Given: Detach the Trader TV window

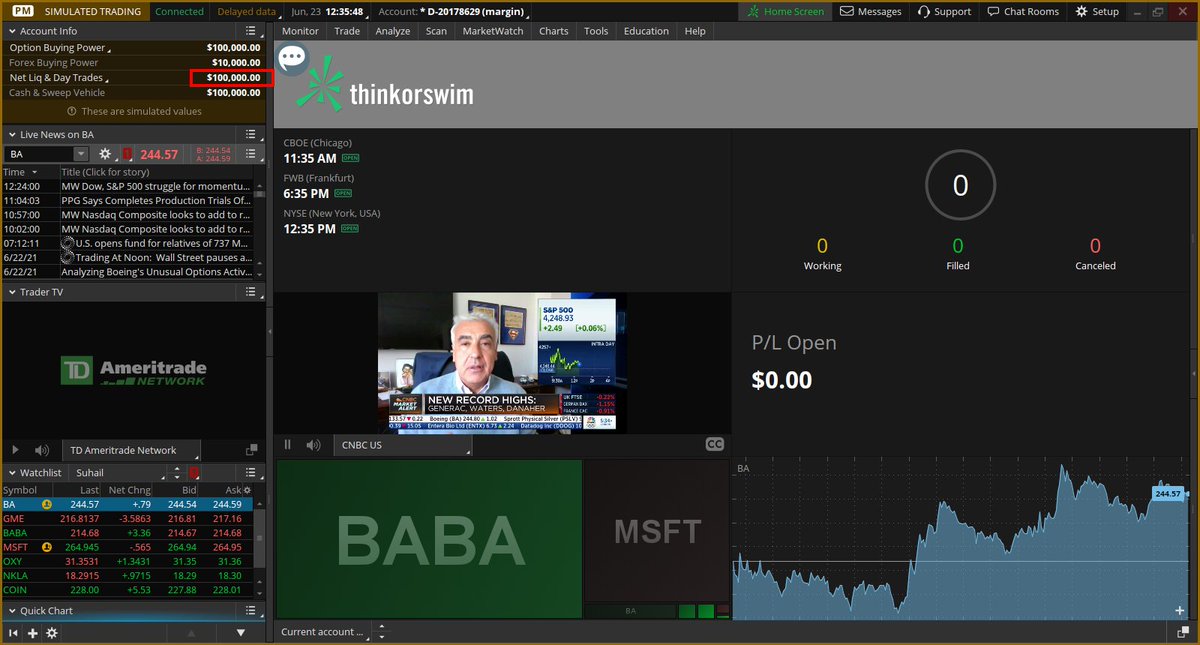Looking at the screenshot, I should click(253, 451).
